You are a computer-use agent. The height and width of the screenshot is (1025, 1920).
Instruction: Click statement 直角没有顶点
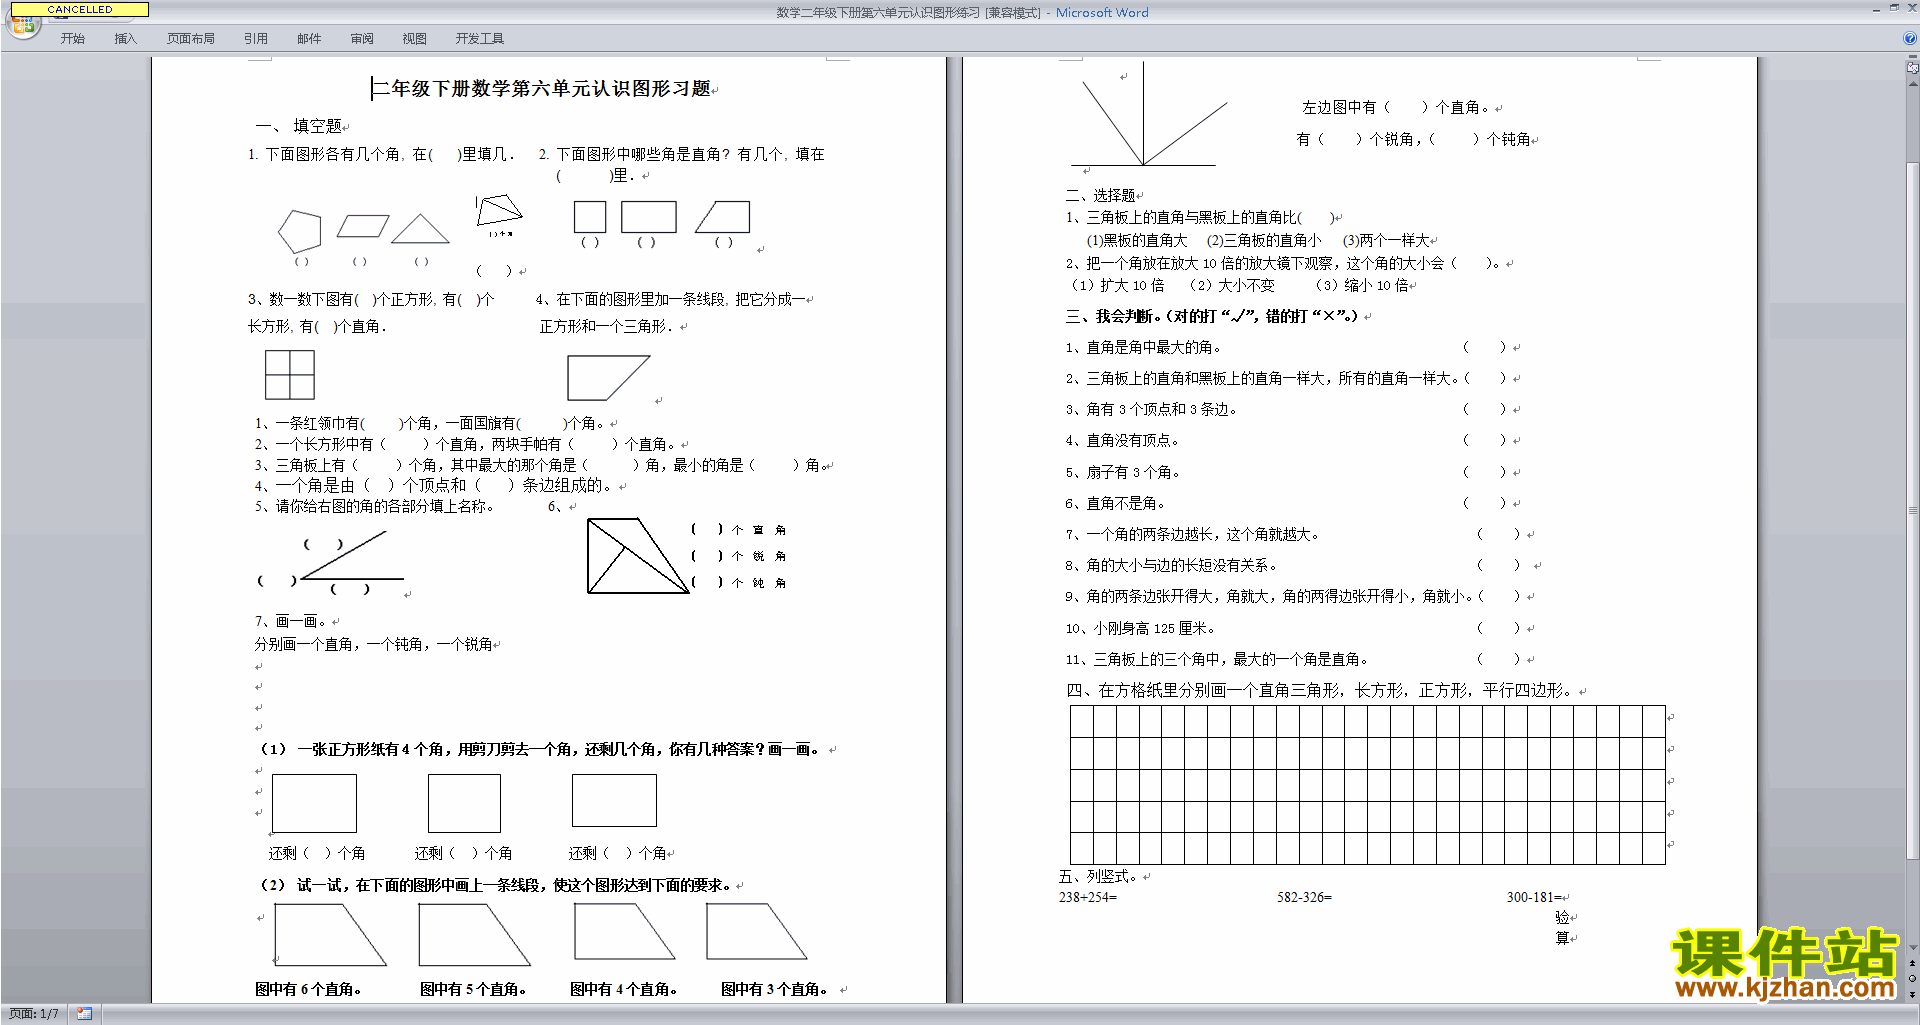pos(1123,440)
